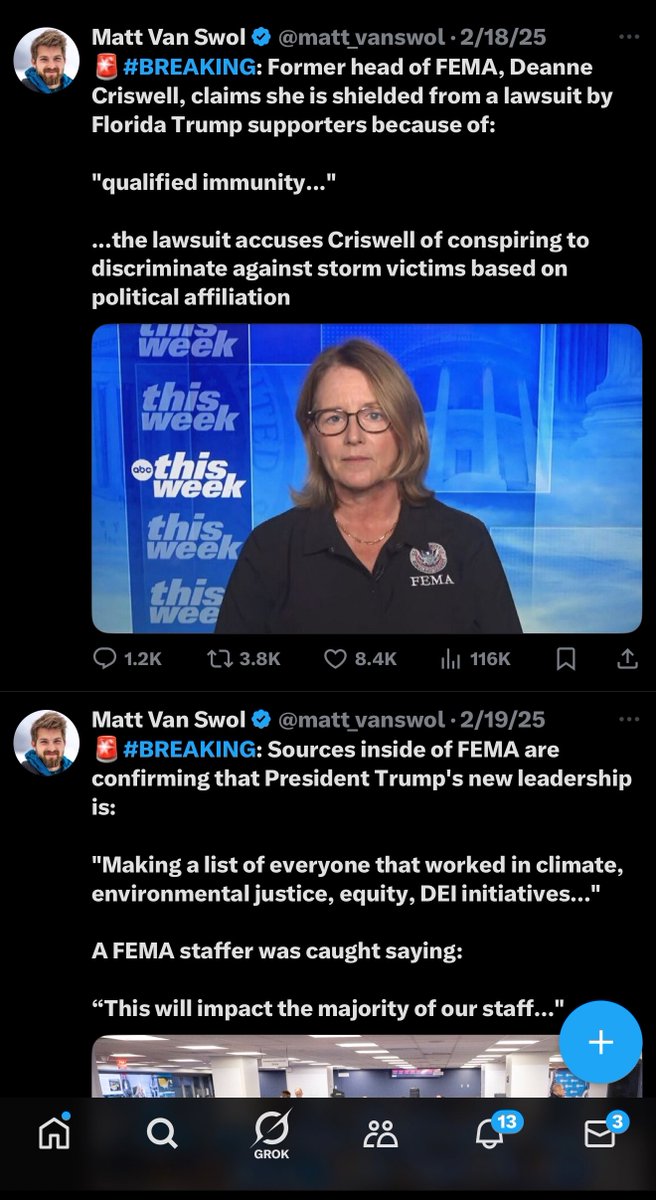
Task: Reply to the Deanne Criswell post
Action: tap(105, 658)
